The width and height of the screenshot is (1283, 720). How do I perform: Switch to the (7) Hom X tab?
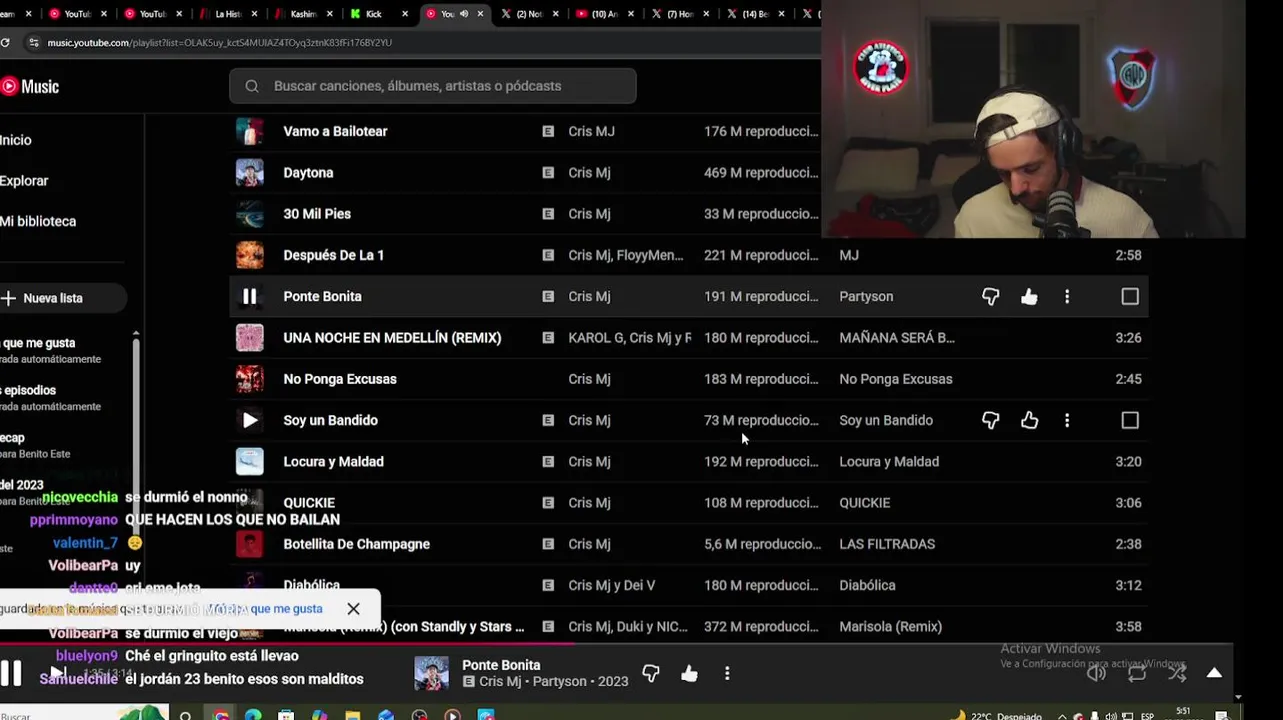pos(679,14)
